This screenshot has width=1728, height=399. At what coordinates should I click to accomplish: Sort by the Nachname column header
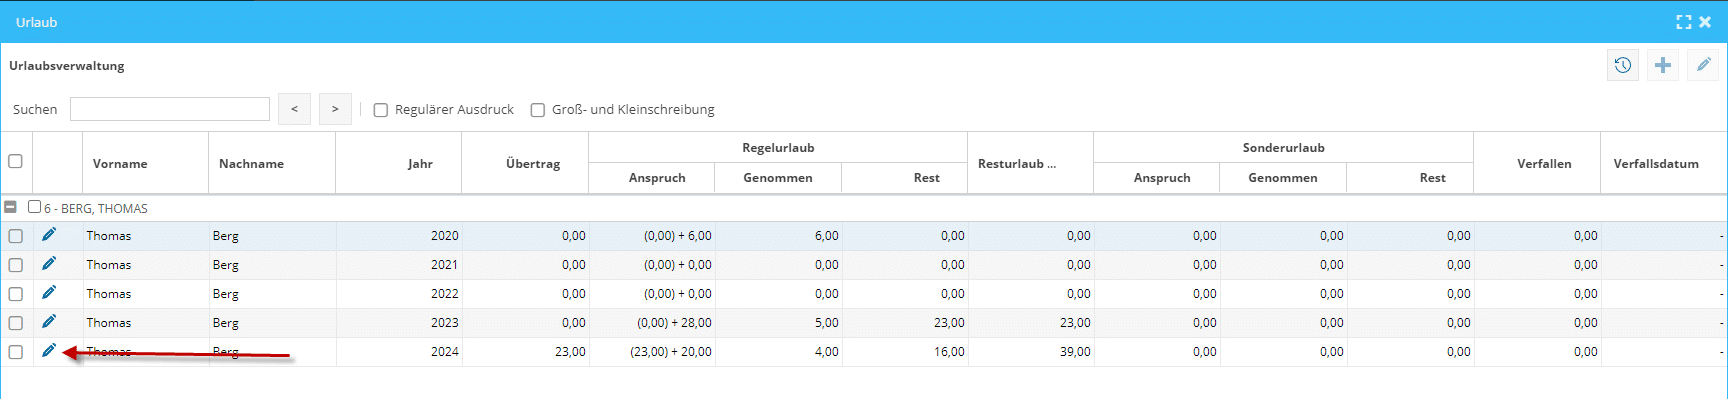tap(251, 163)
